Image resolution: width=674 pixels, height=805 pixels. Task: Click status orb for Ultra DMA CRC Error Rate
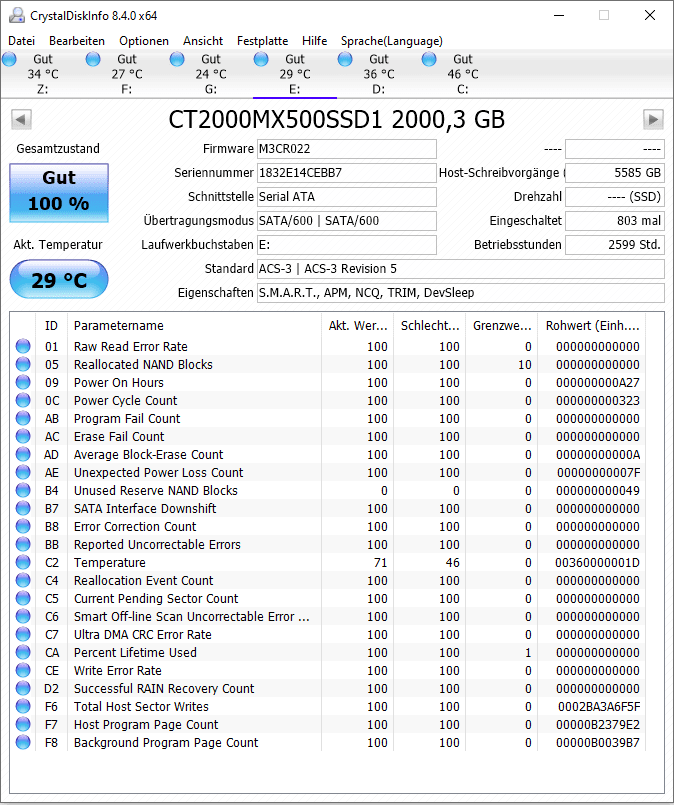pyautogui.click(x=23, y=634)
